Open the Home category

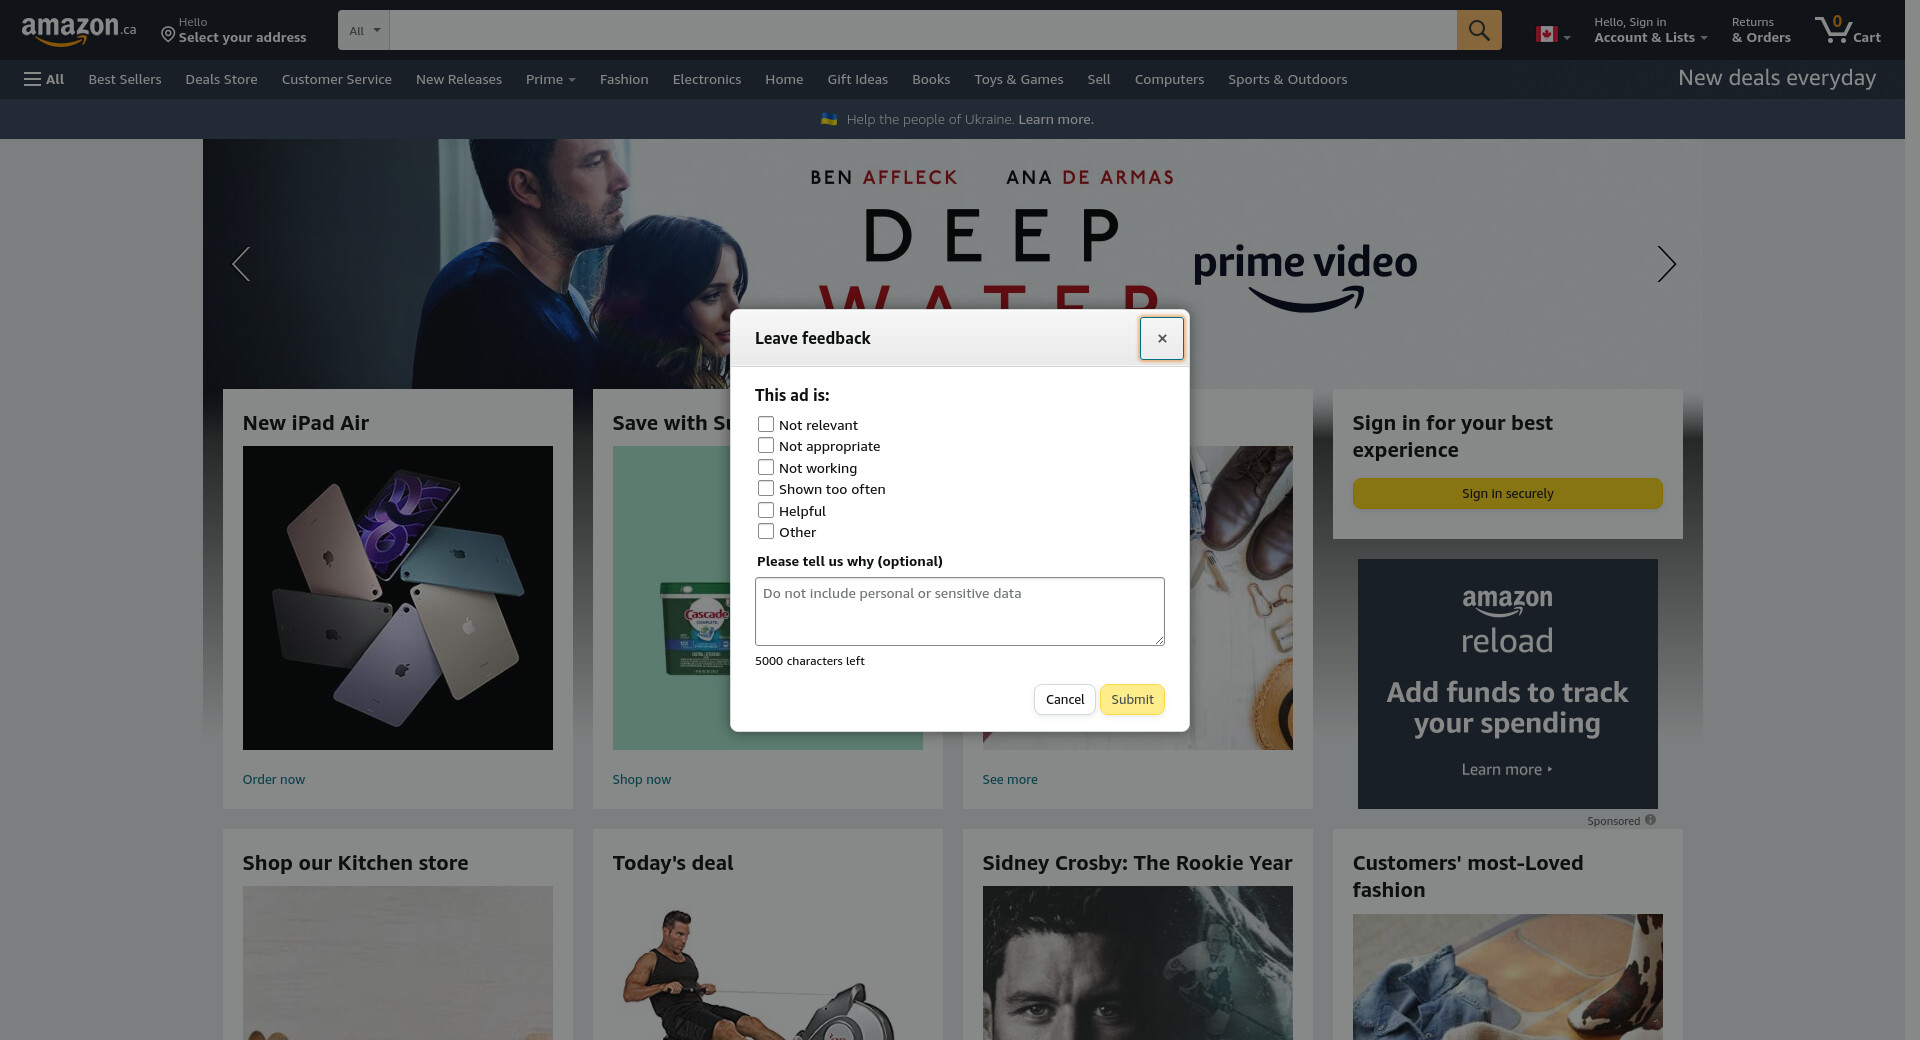point(784,79)
